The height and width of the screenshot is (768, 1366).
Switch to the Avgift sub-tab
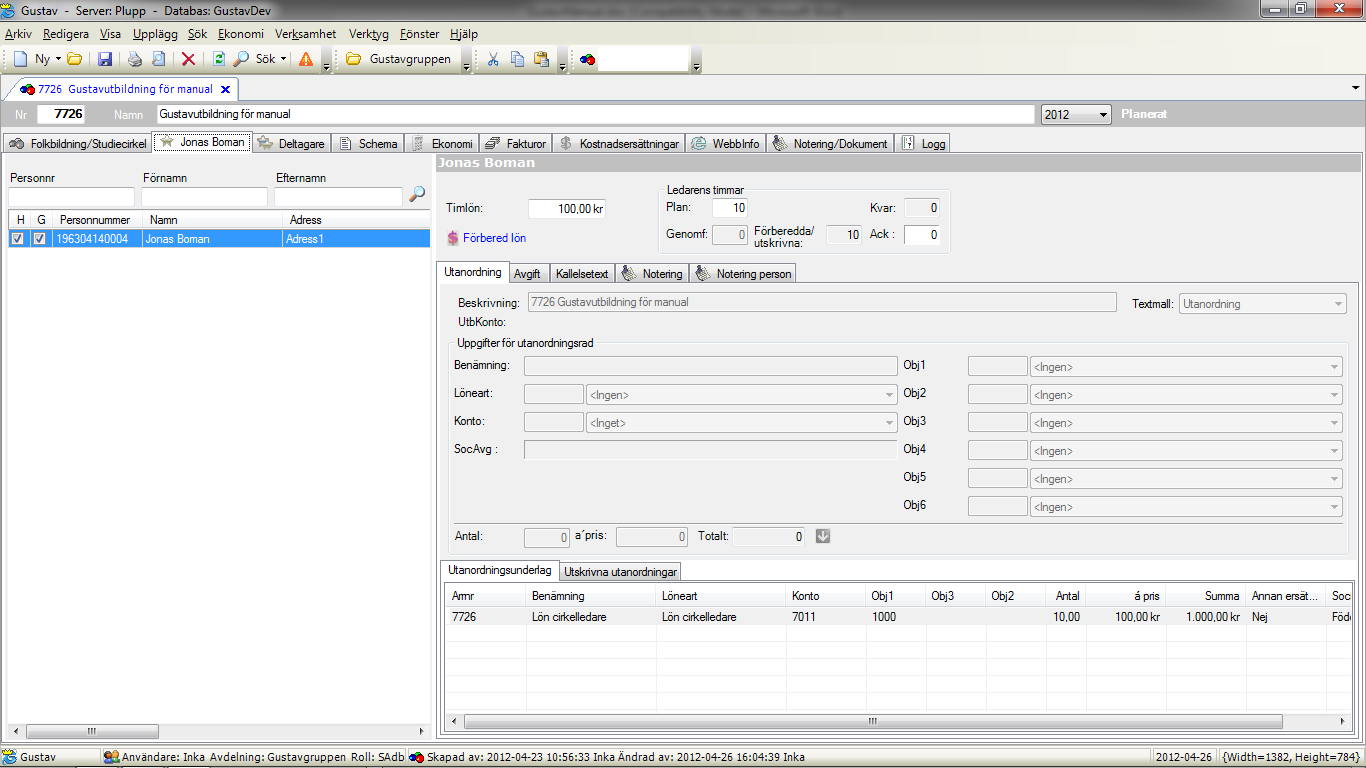point(526,274)
